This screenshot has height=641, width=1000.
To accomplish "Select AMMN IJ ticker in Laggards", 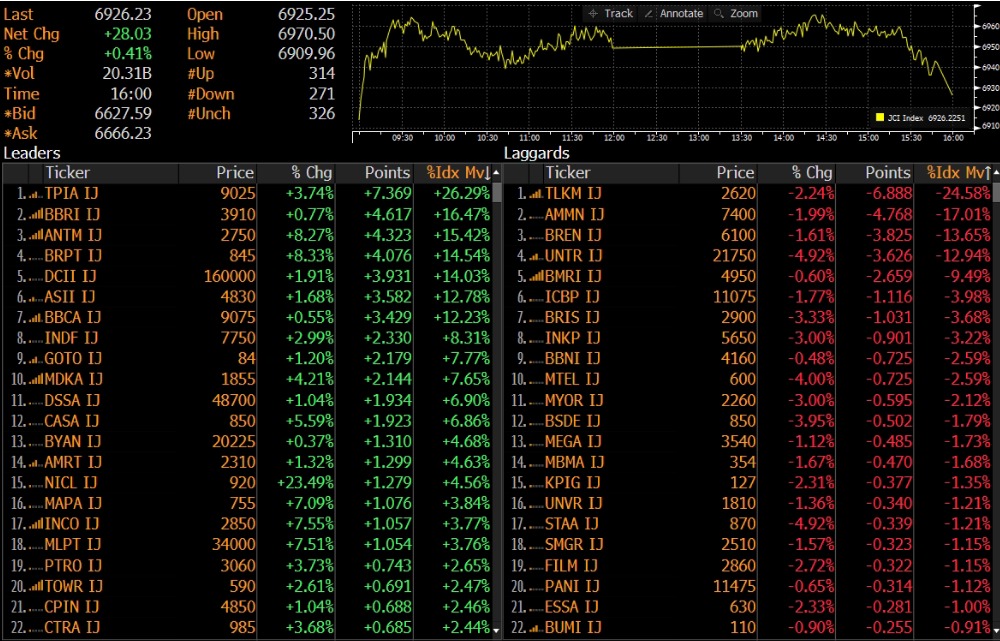I will click(574, 214).
